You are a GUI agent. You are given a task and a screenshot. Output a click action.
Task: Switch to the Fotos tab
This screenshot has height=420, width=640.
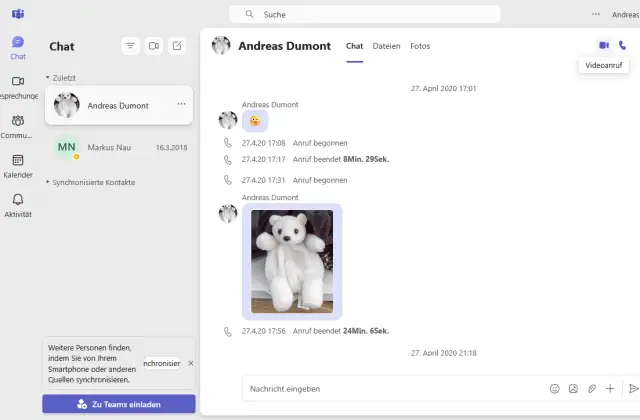coord(420,46)
